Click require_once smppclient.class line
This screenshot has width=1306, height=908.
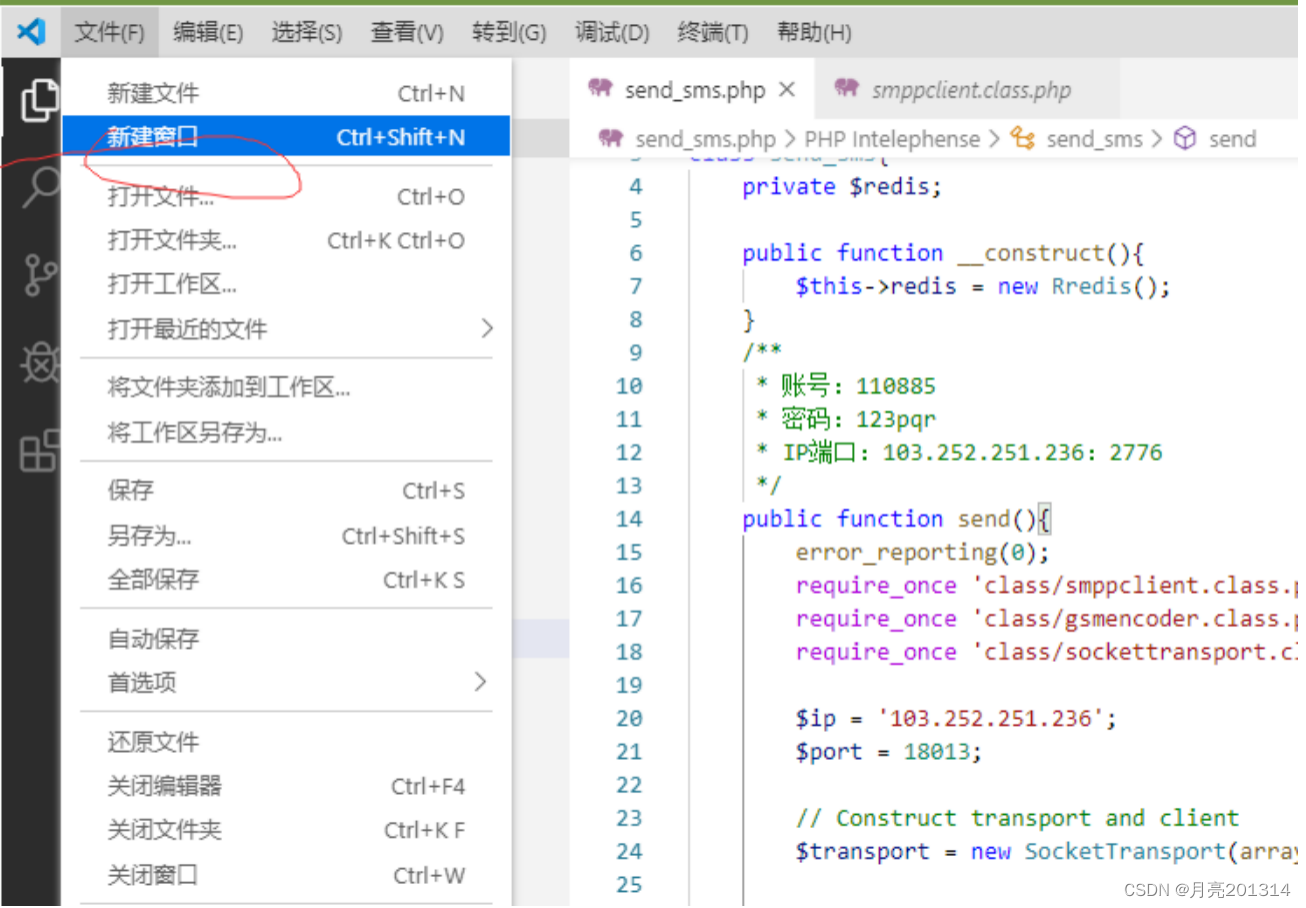point(1046,585)
